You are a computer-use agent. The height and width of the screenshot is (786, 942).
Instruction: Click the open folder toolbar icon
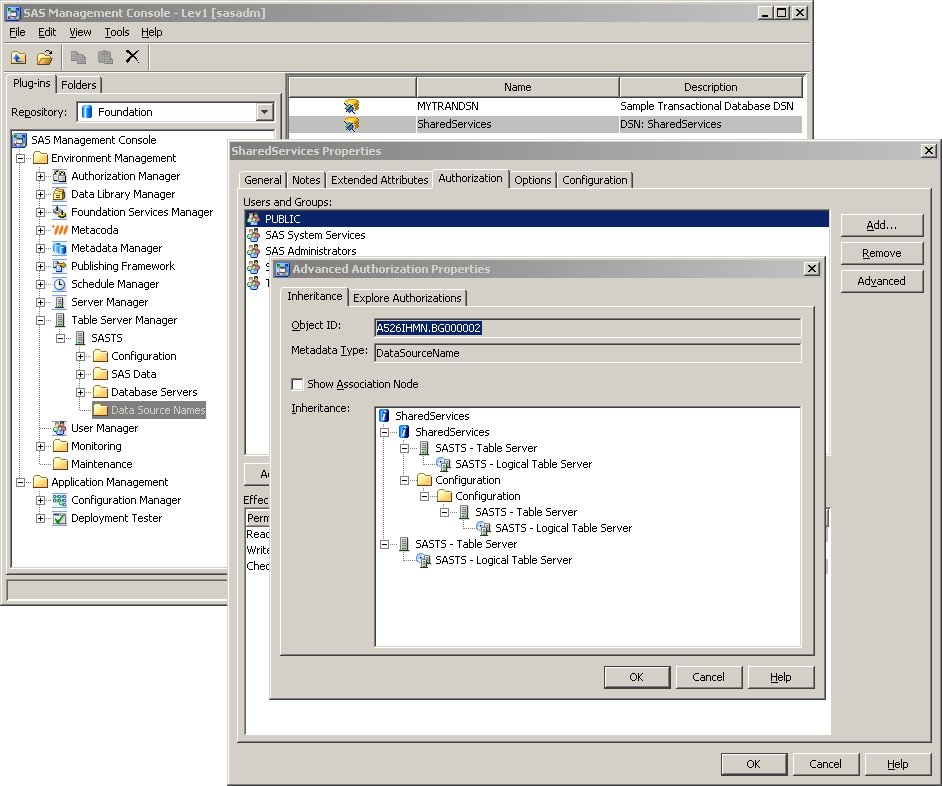click(44, 58)
